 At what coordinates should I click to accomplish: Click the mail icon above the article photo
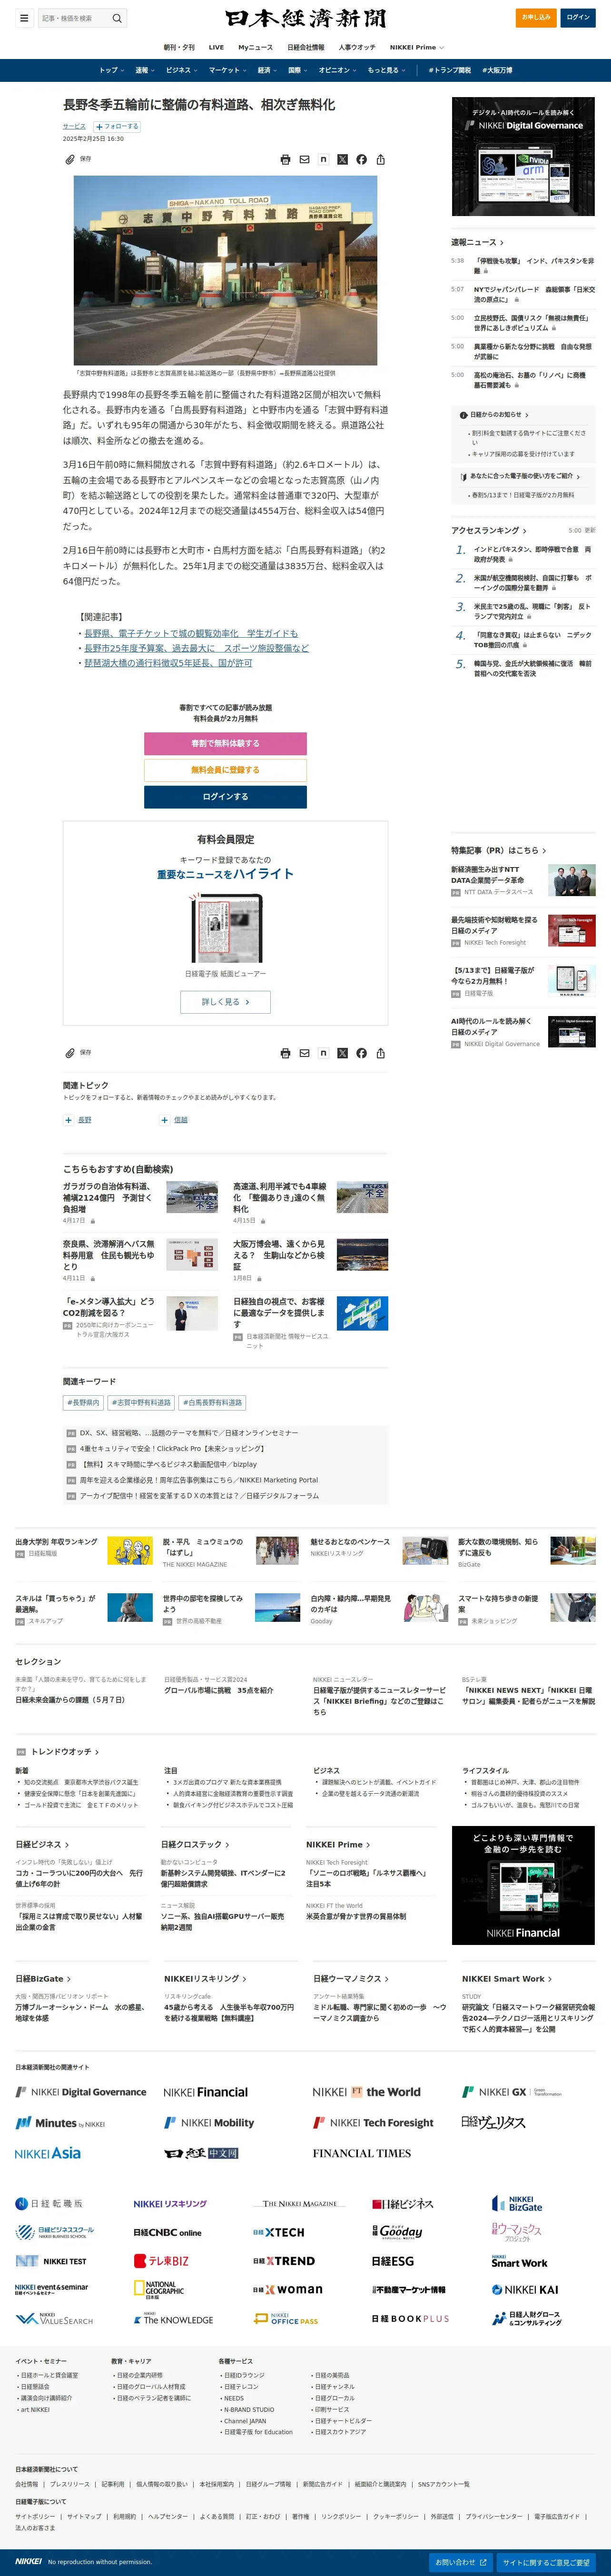coord(304,159)
